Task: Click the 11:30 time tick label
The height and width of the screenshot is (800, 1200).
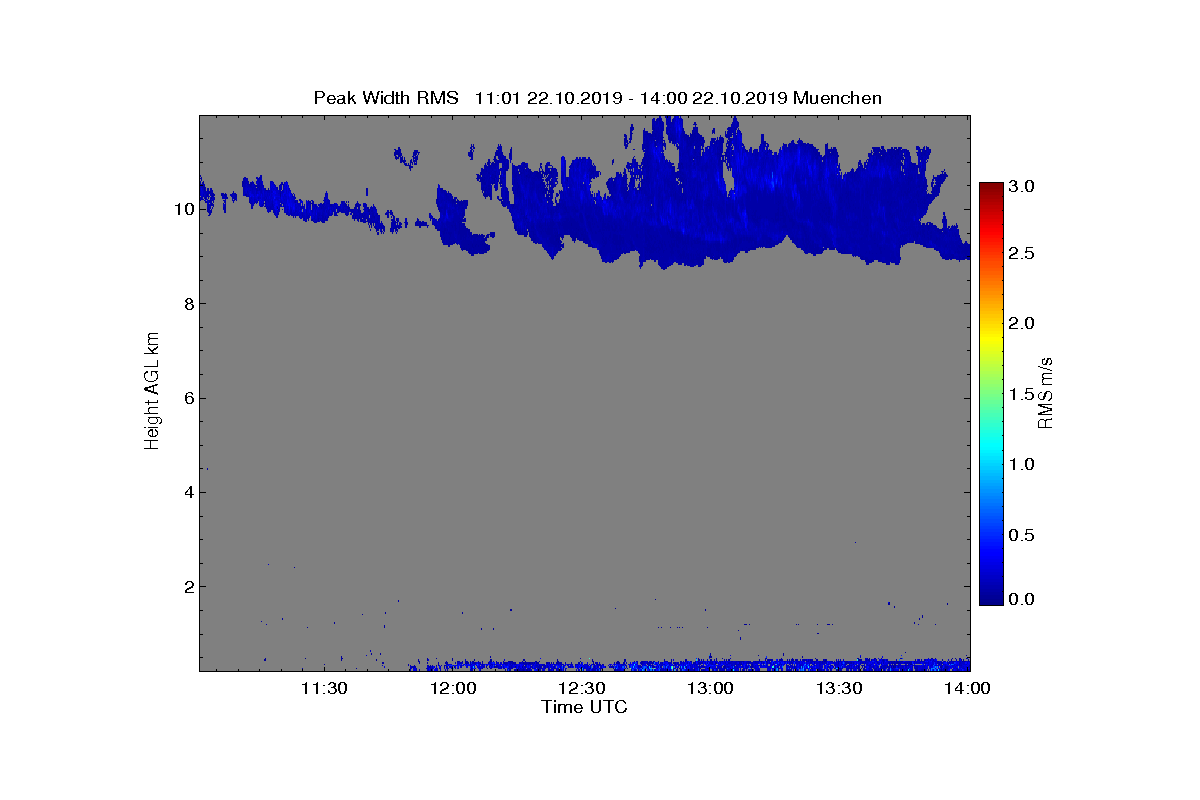Action: [324, 688]
